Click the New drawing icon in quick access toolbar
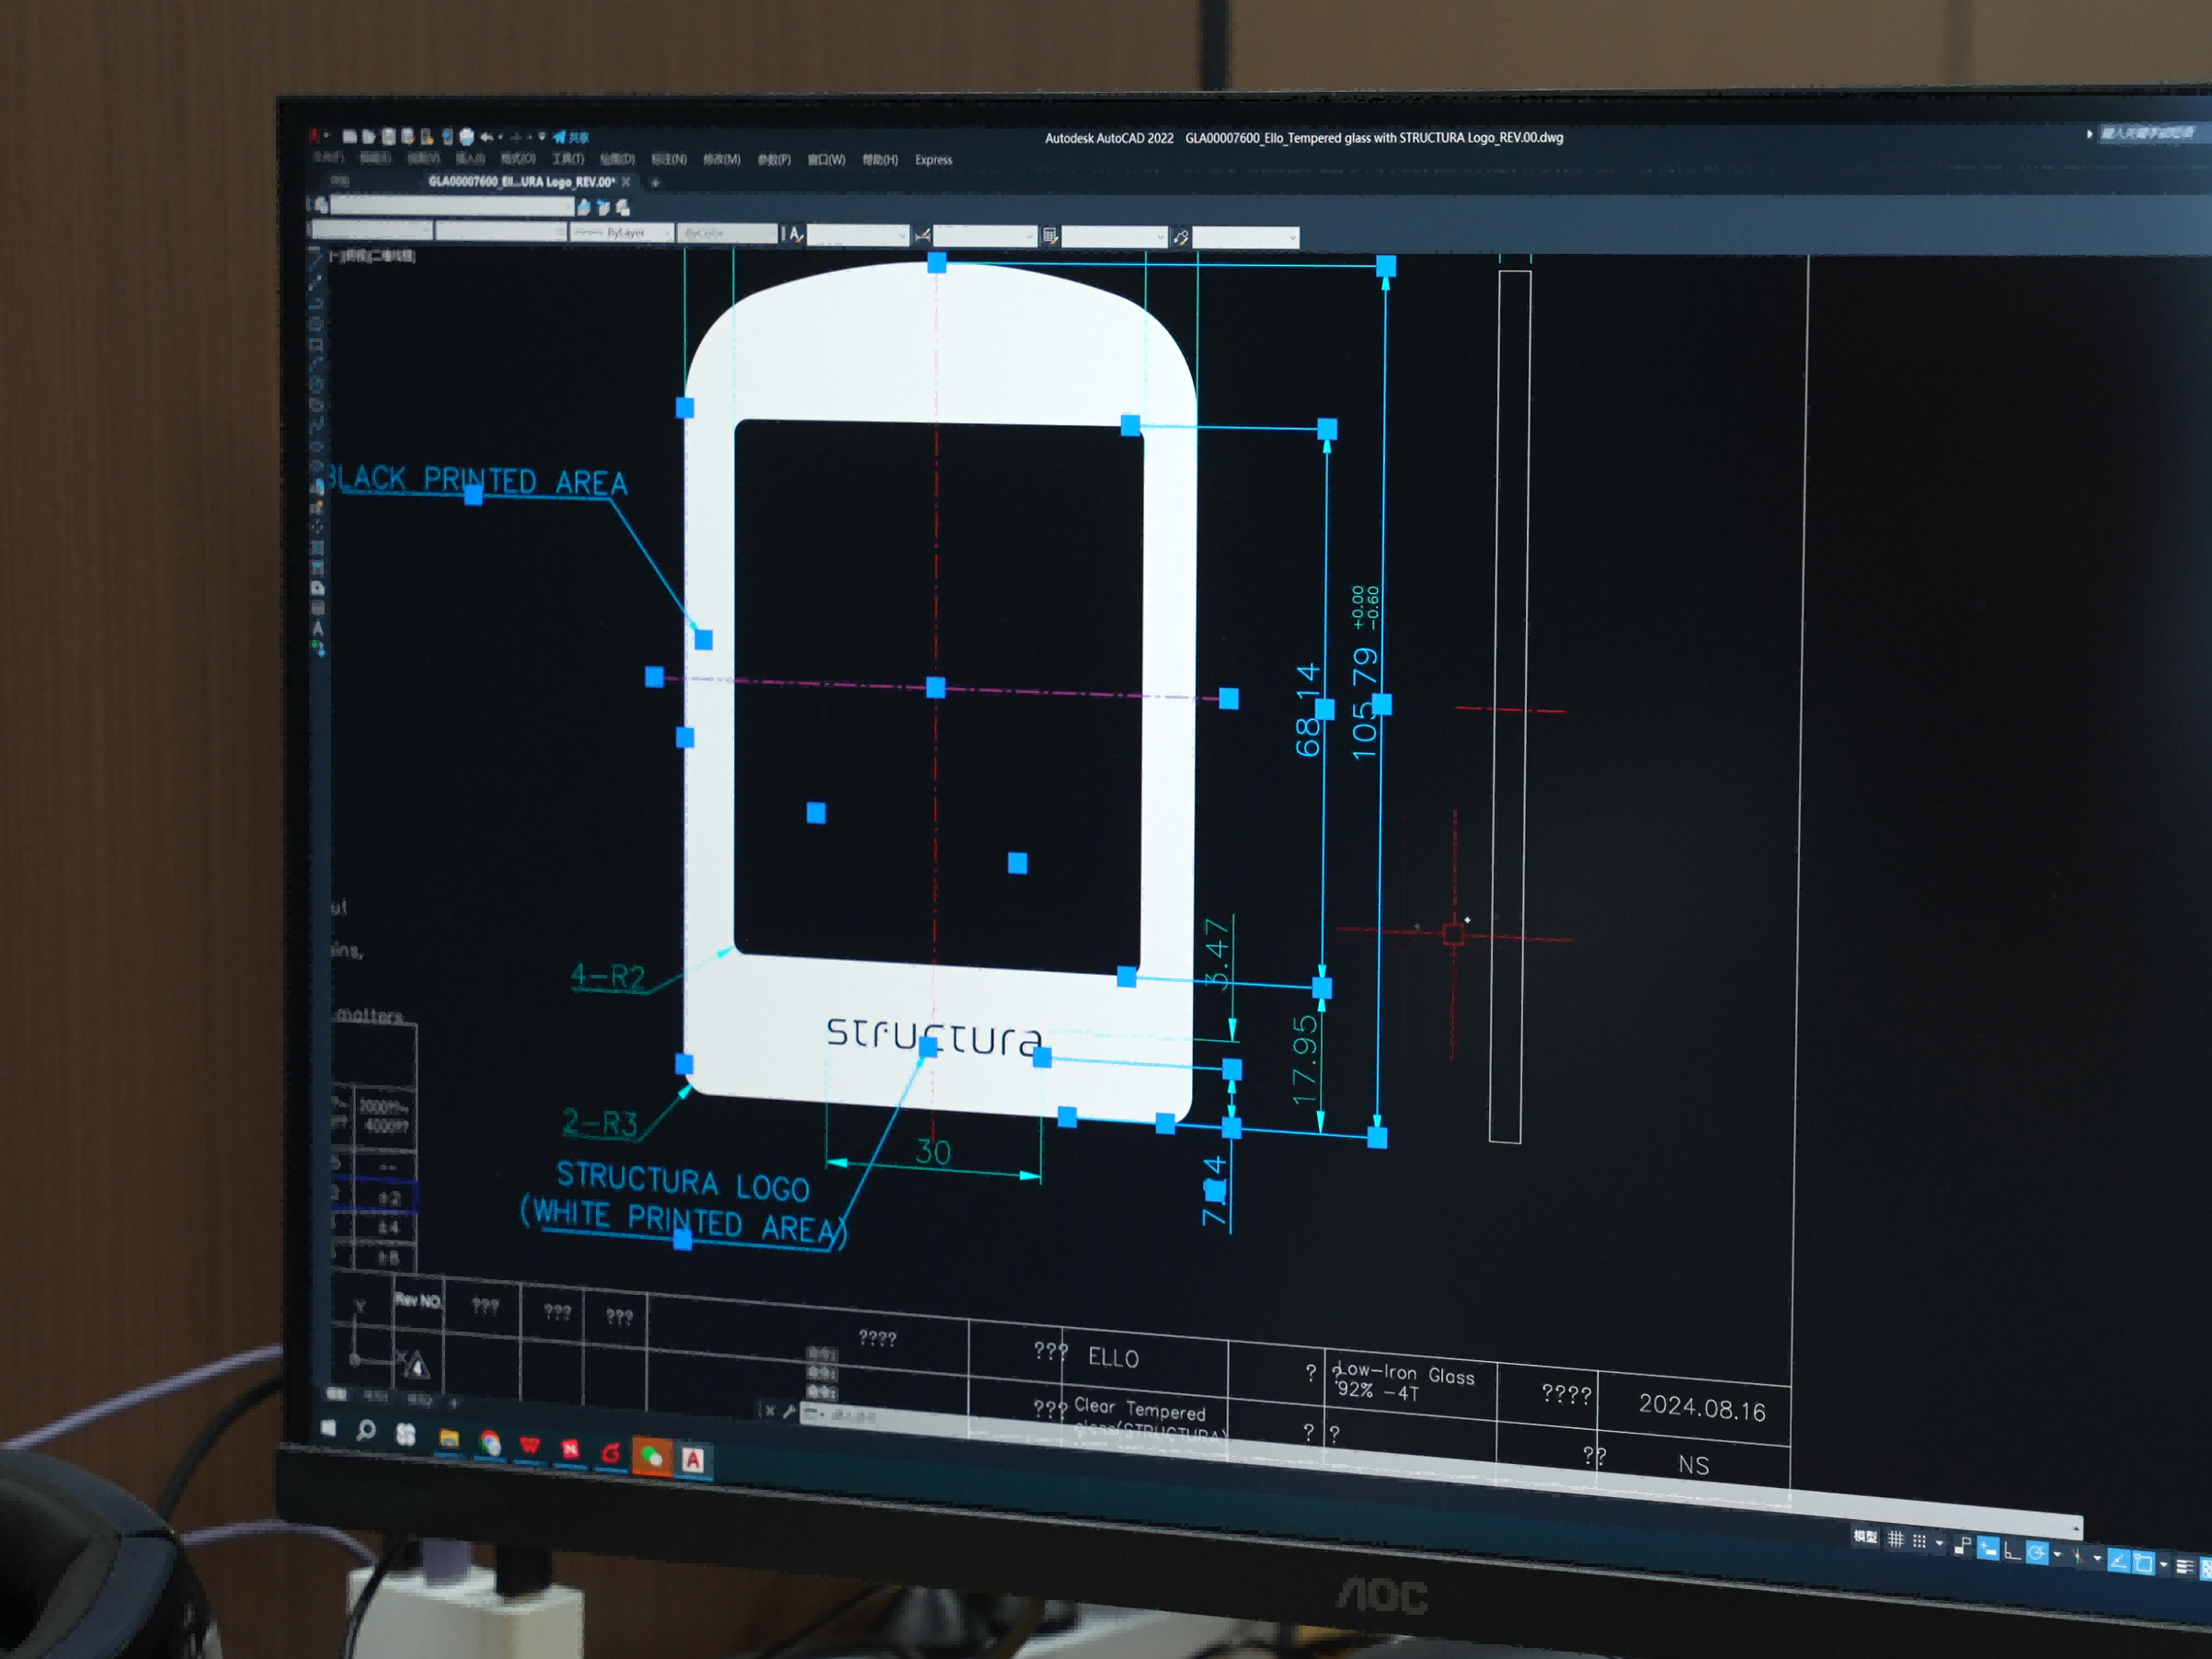The image size is (2212, 1659). click(x=349, y=136)
